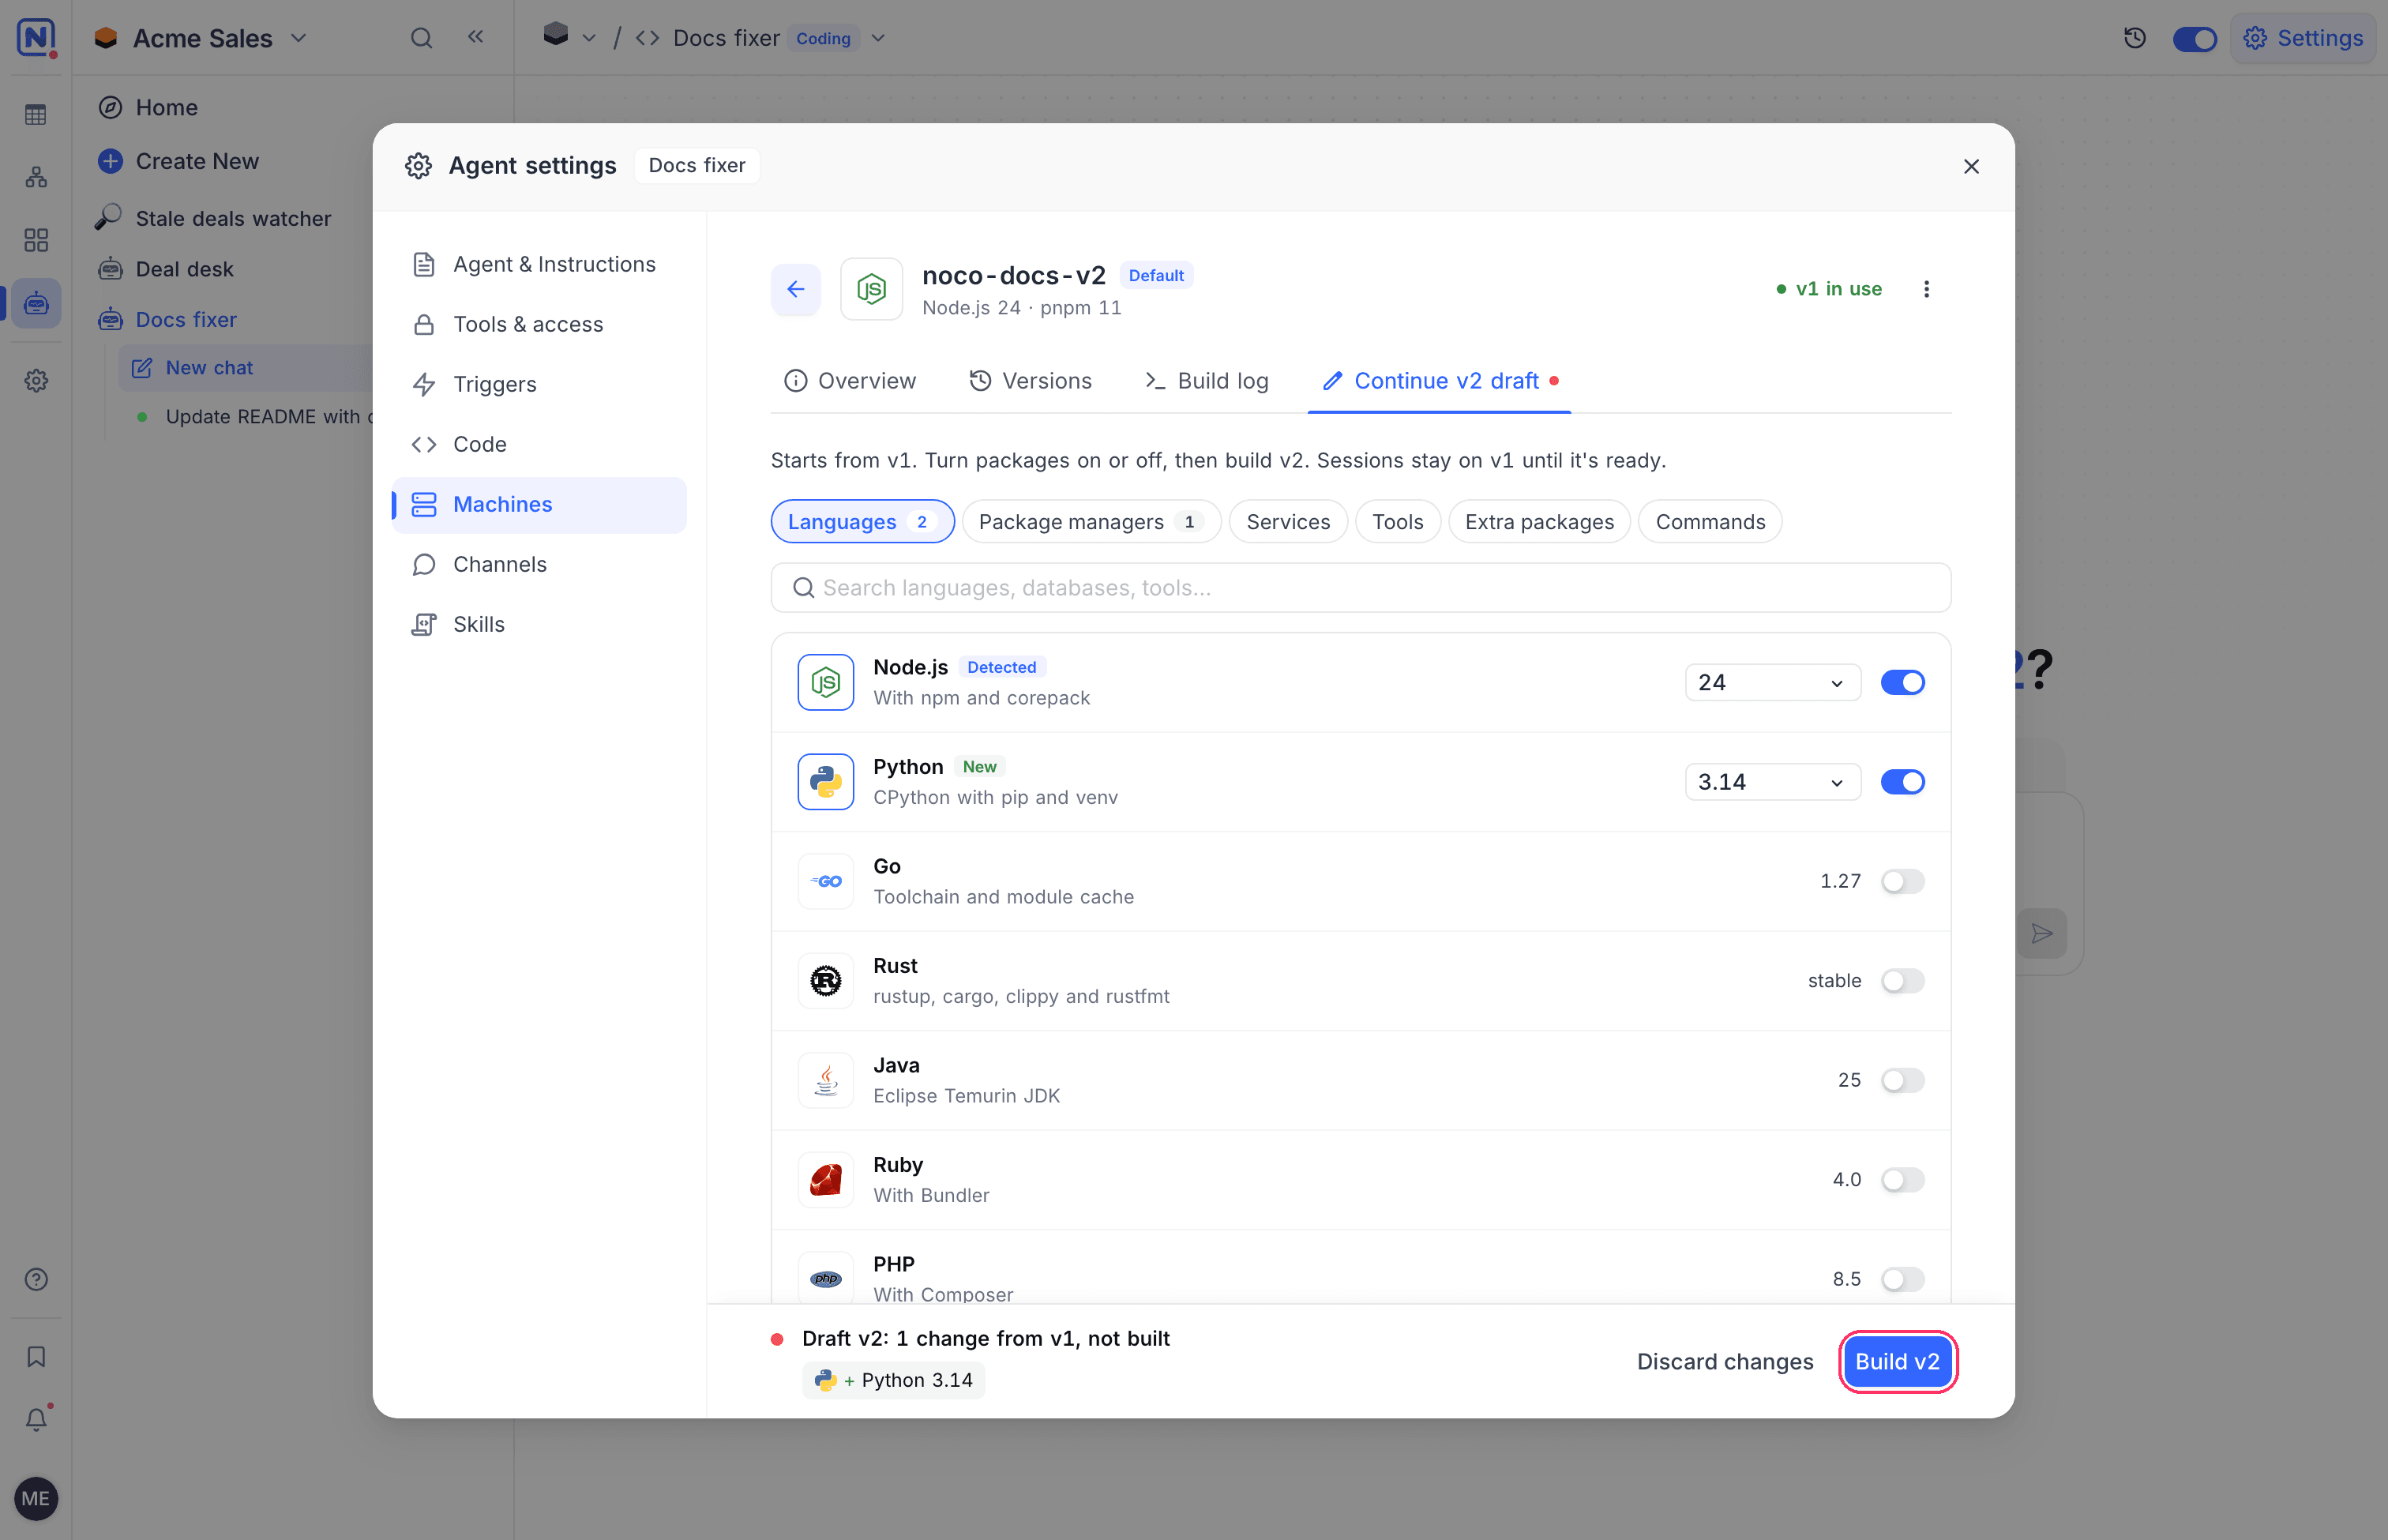This screenshot has height=1540, width=2388.
Task: Disable the Python toggle
Action: coord(1902,782)
